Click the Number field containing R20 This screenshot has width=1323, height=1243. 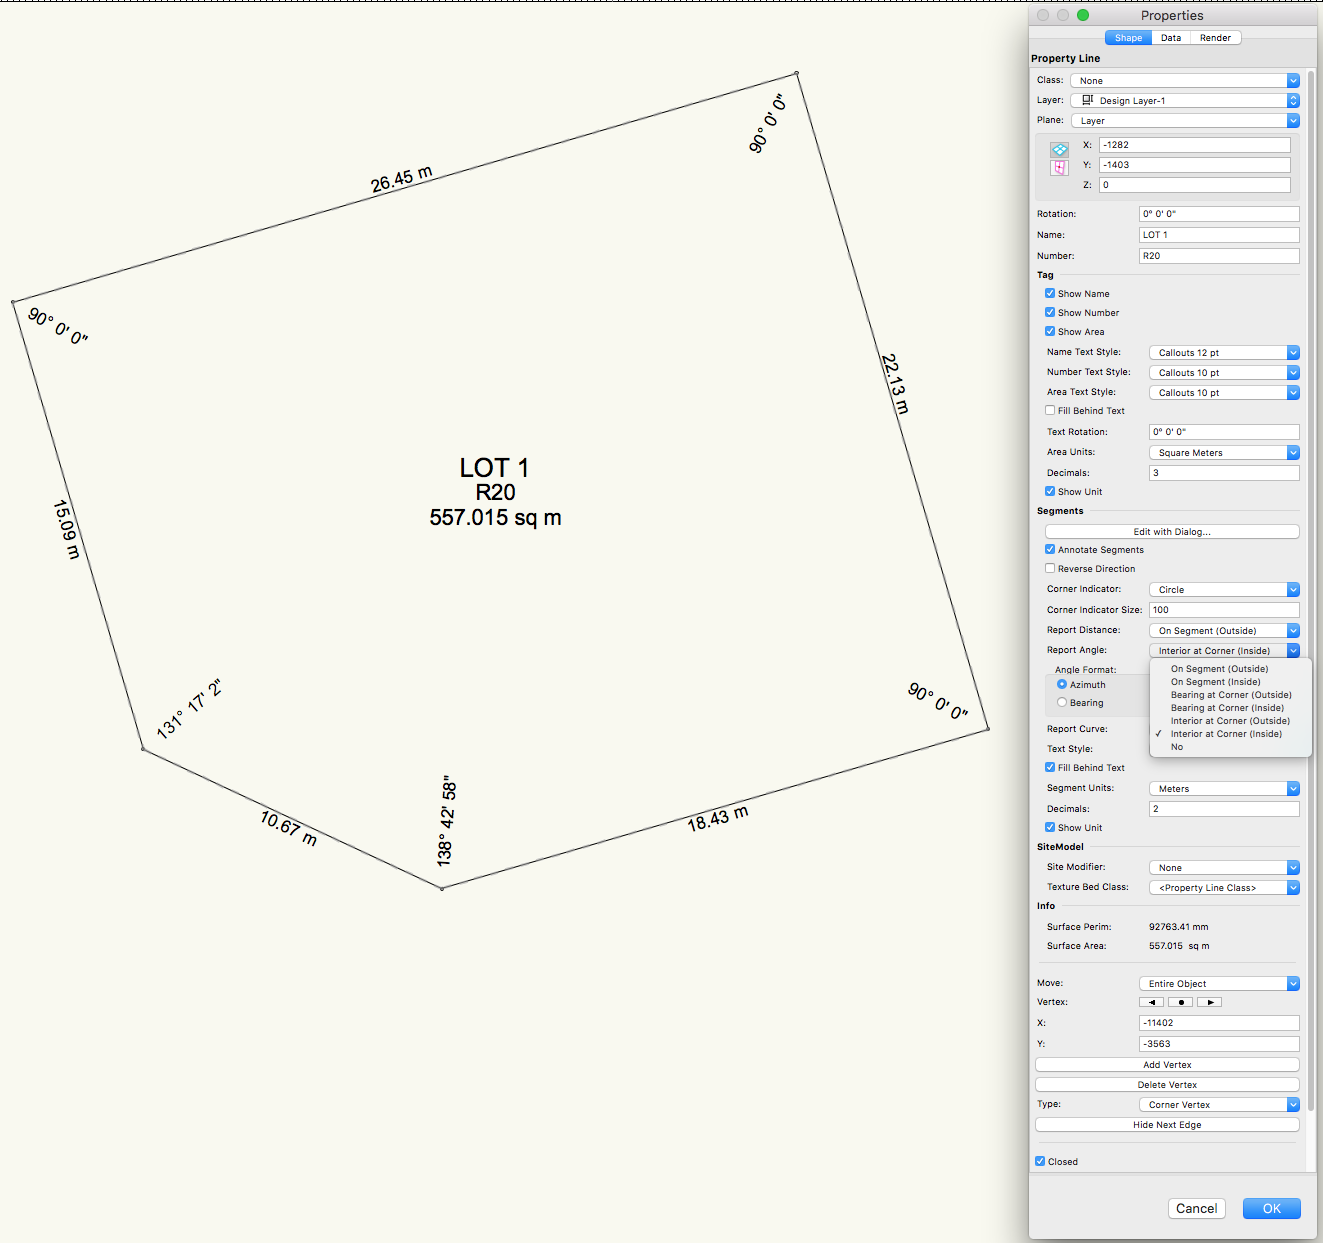point(1218,255)
